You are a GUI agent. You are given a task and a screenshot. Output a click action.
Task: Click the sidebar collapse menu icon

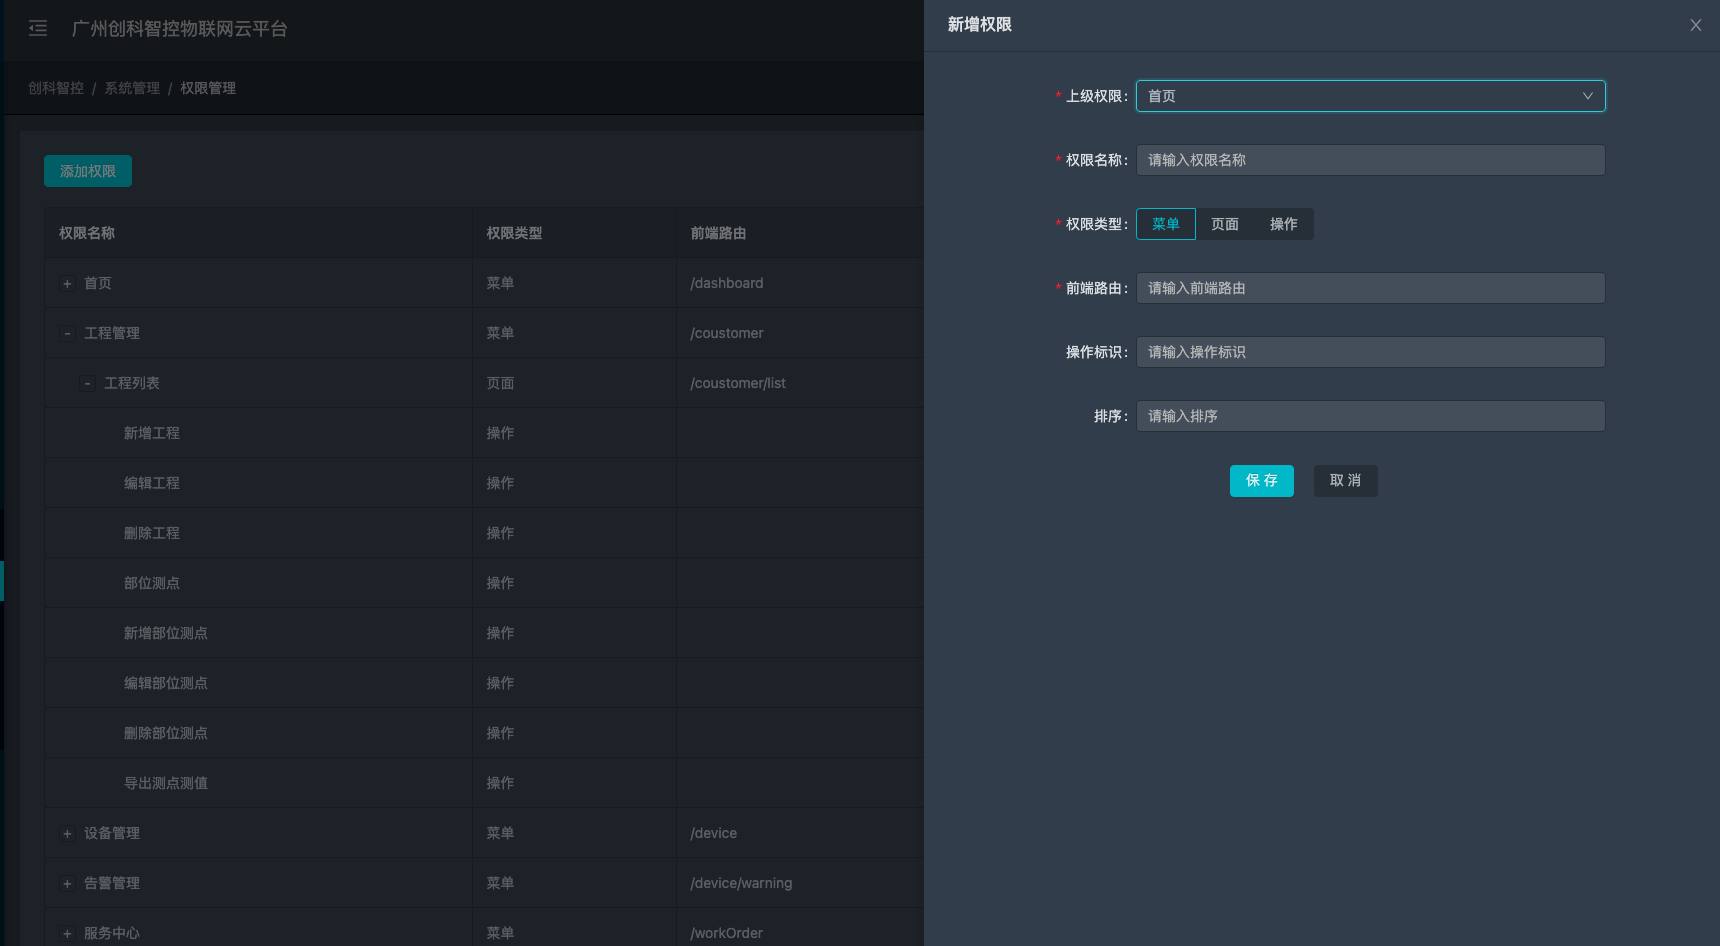pos(38,28)
